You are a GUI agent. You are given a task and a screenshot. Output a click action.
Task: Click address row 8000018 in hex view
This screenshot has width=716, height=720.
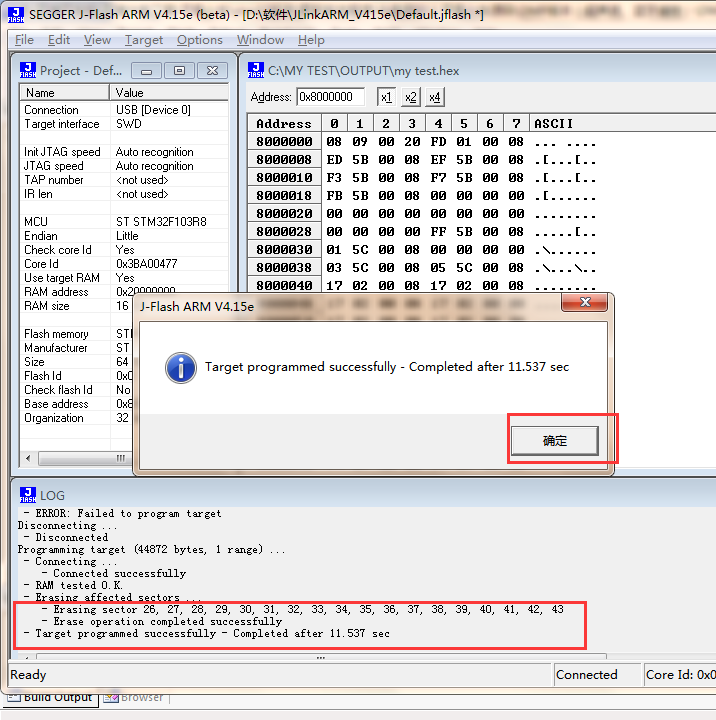pyautogui.click(x=284, y=196)
